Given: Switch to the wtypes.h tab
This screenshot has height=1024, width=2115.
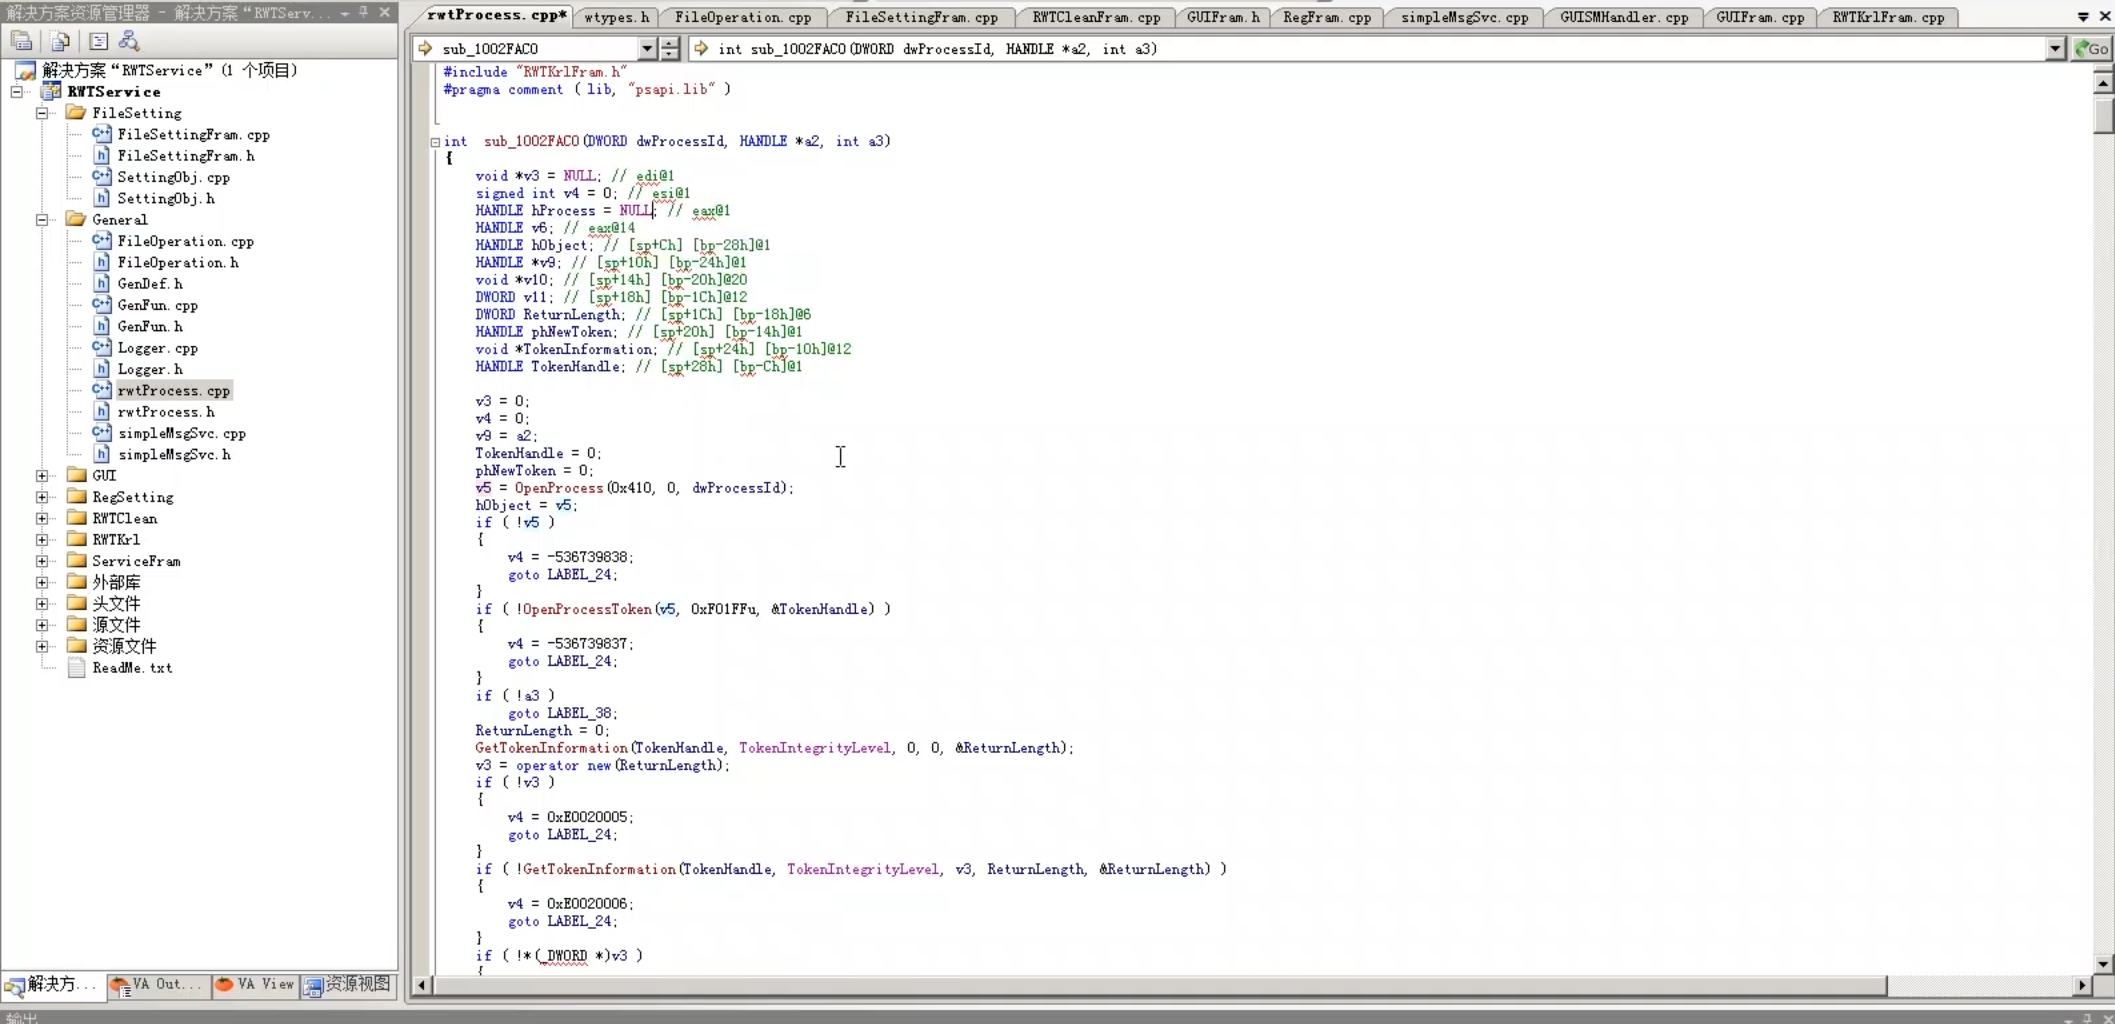Looking at the screenshot, I should click(616, 17).
